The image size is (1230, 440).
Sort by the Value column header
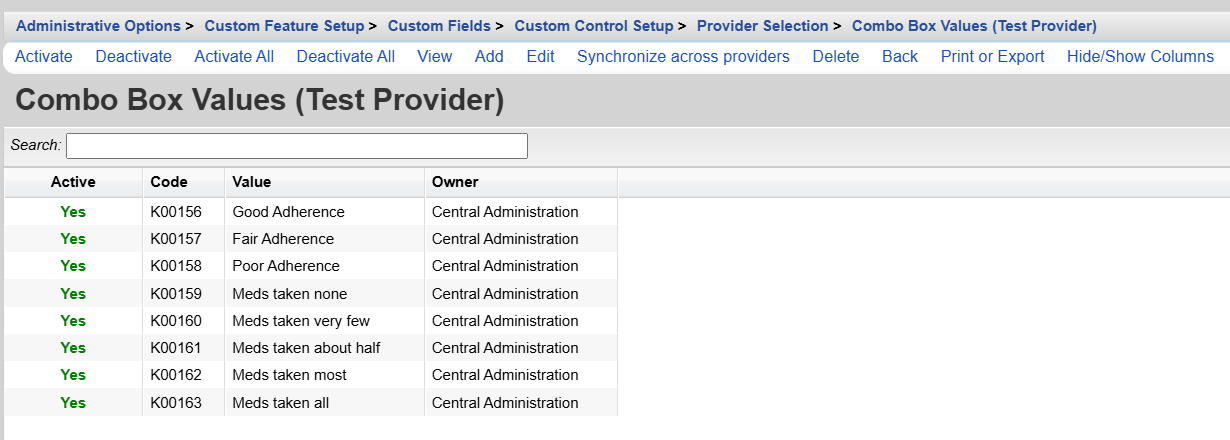pos(252,182)
